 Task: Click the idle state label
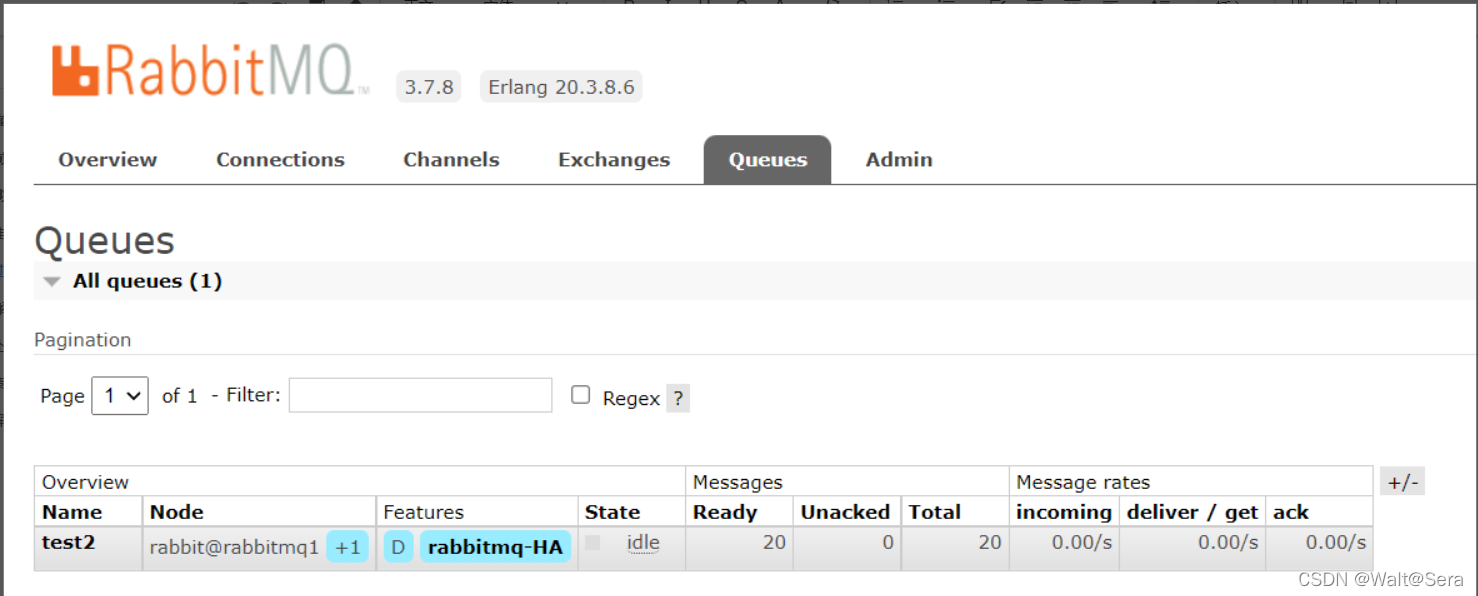(643, 543)
